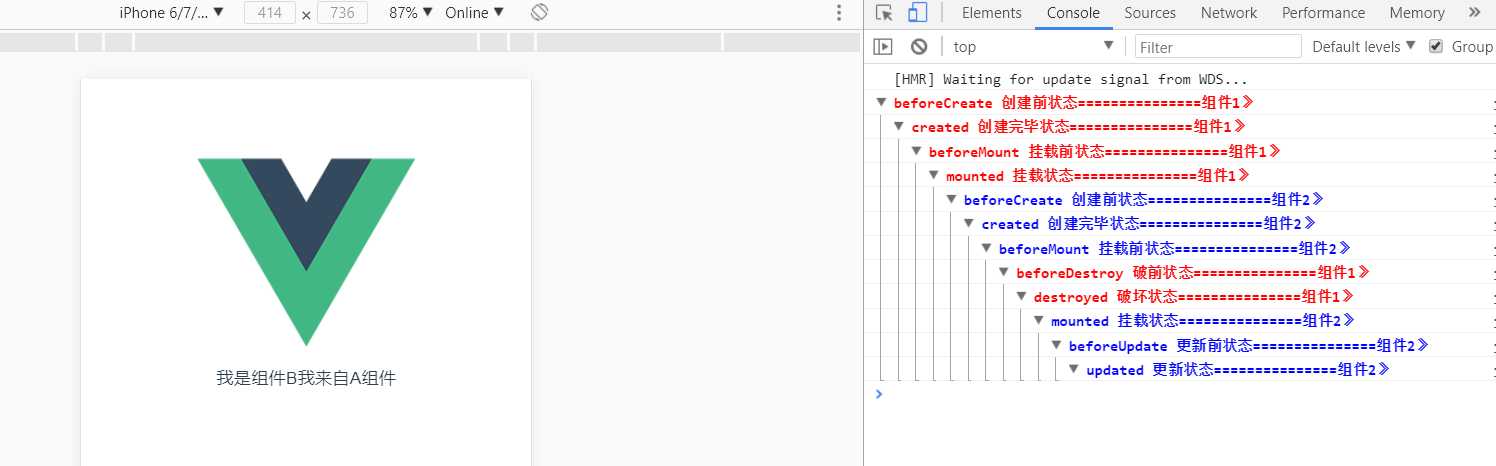Collapse the mounted 组件2 log group
1496x466 pixels.
pyautogui.click(x=1039, y=321)
